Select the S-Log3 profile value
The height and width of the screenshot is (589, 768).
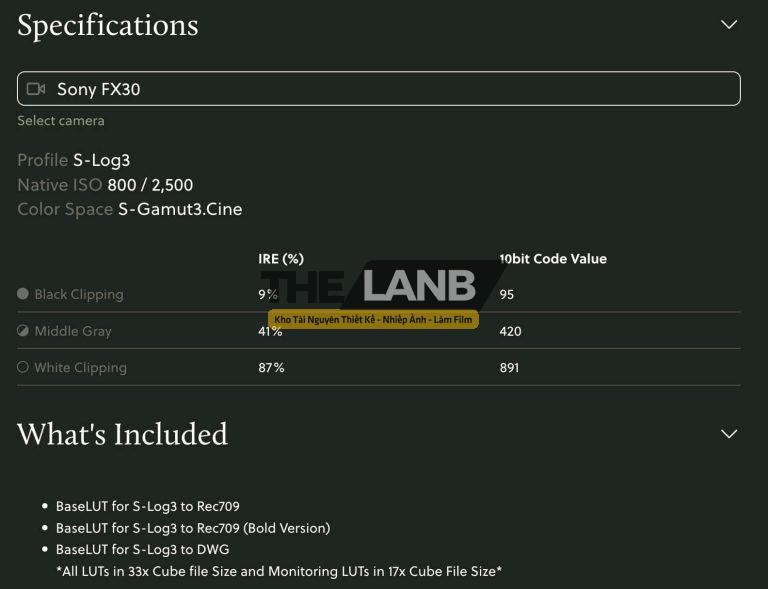101,160
